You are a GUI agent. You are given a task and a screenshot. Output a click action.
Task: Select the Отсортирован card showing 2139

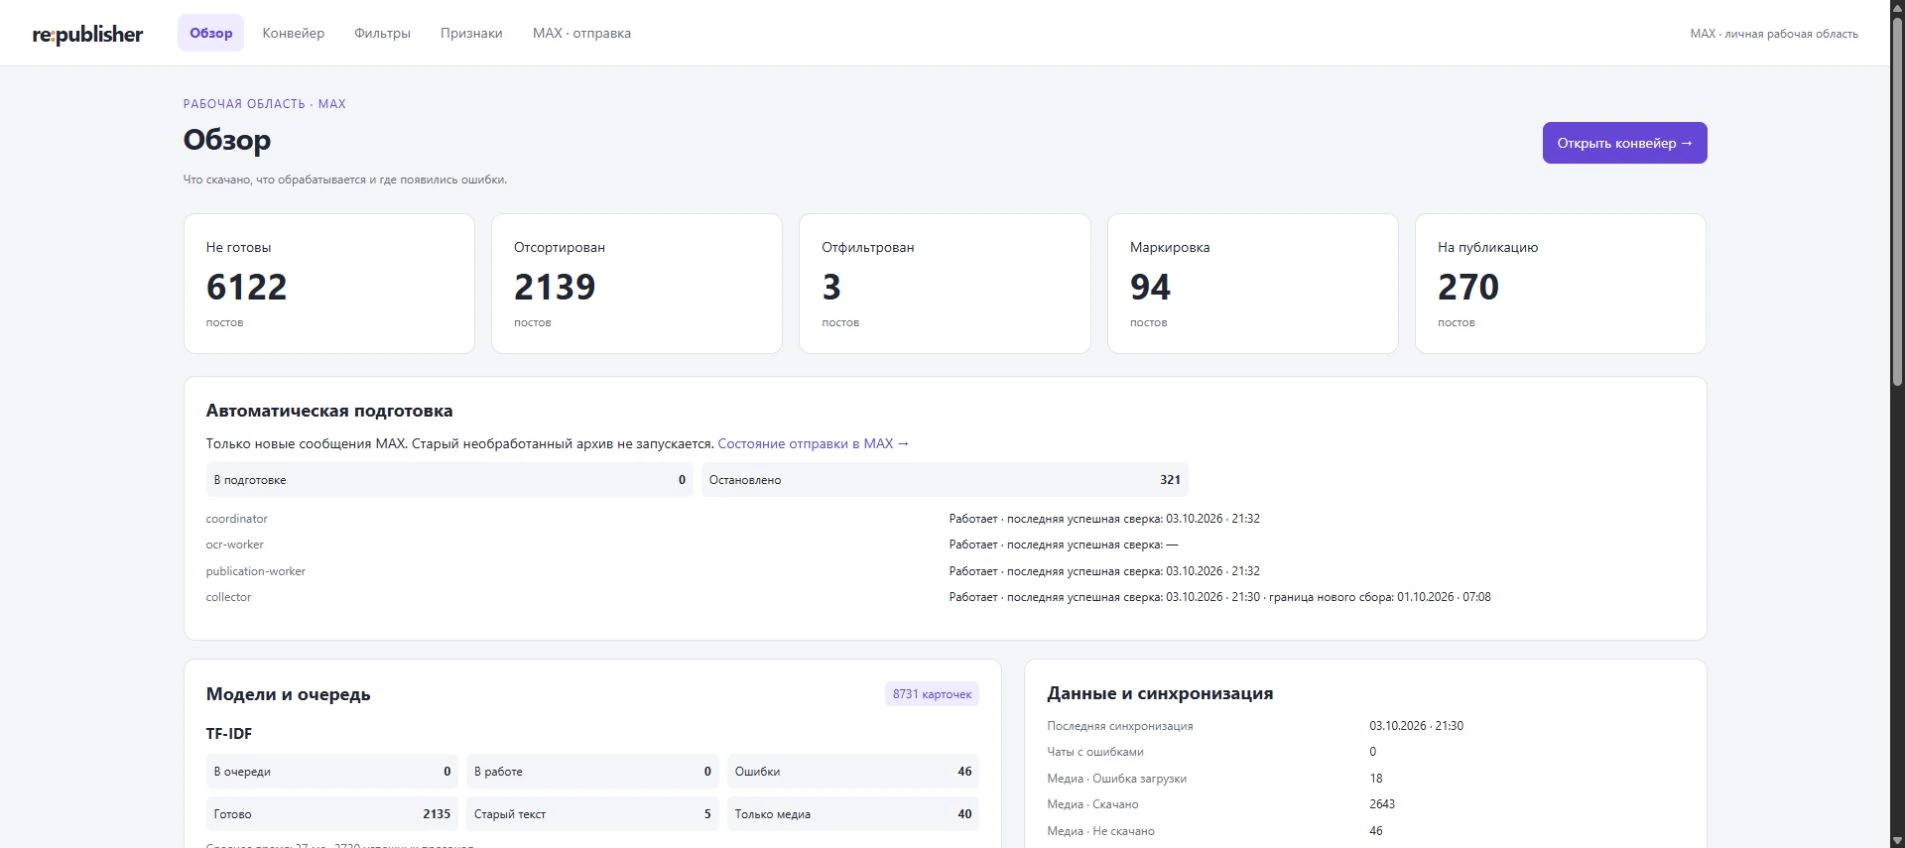(637, 283)
